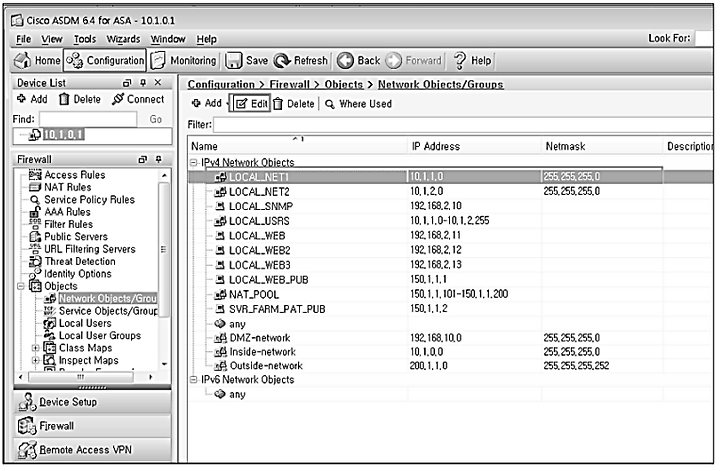This screenshot has width=720, height=471.
Task: Click Connect in Device List
Action: tap(138, 99)
